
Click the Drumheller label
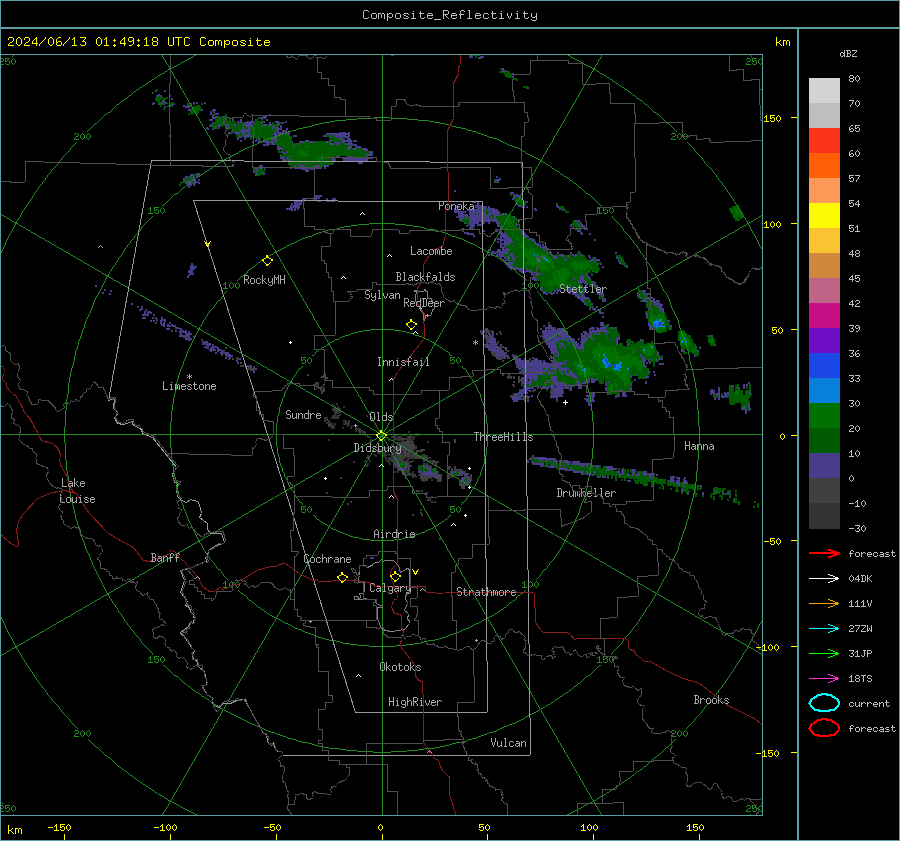pyautogui.click(x=586, y=493)
